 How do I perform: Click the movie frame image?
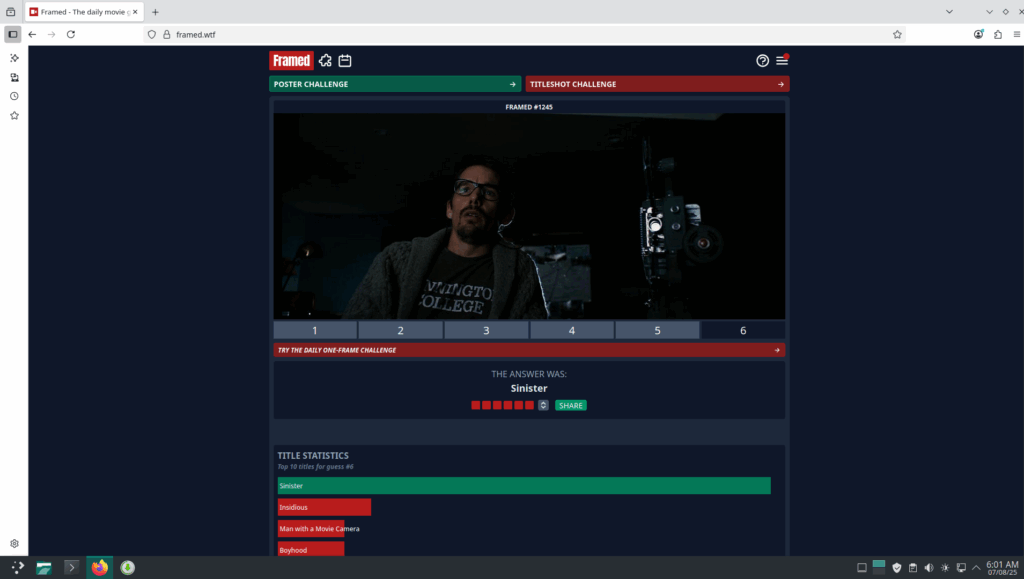pyautogui.click(x=529, y=216)
